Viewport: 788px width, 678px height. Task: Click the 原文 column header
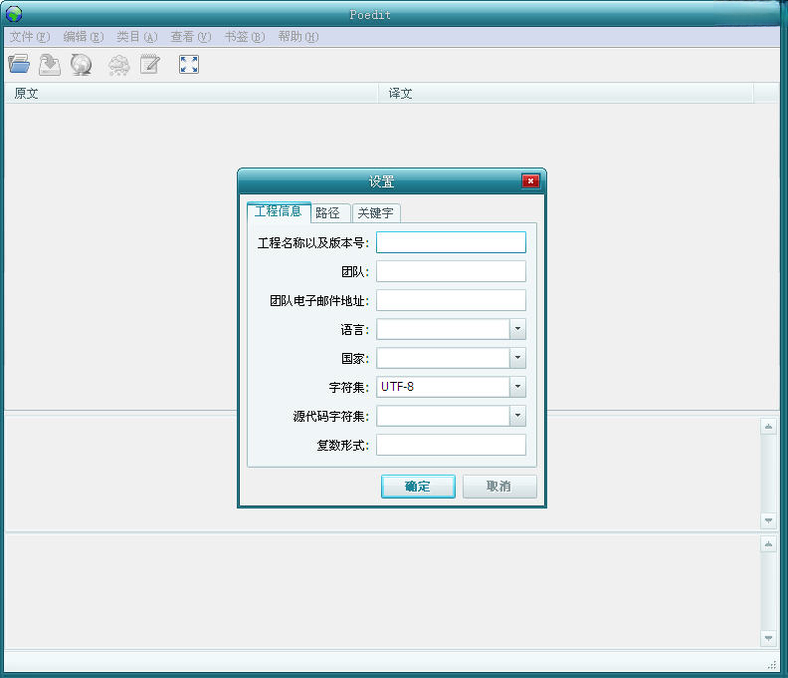(191, 93)
